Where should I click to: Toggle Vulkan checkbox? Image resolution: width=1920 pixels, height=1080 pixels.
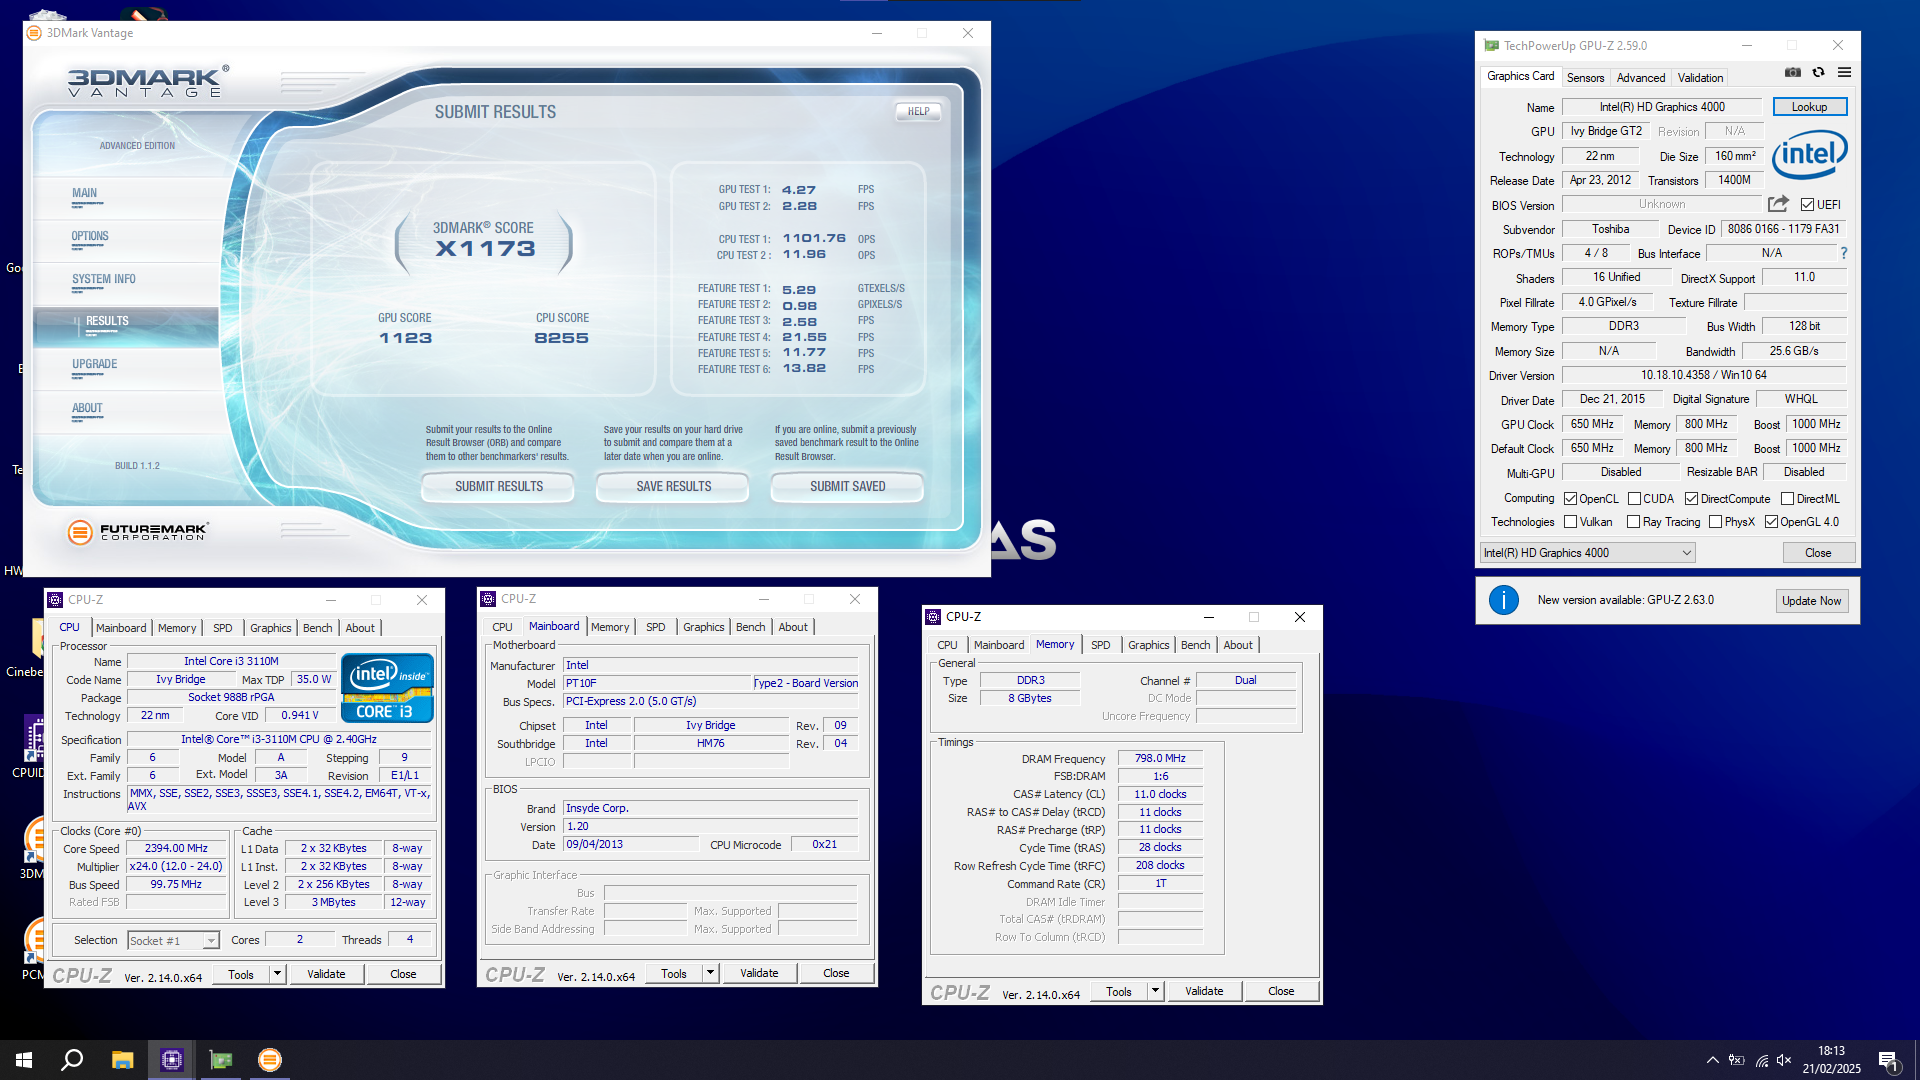coord(1571,522)
